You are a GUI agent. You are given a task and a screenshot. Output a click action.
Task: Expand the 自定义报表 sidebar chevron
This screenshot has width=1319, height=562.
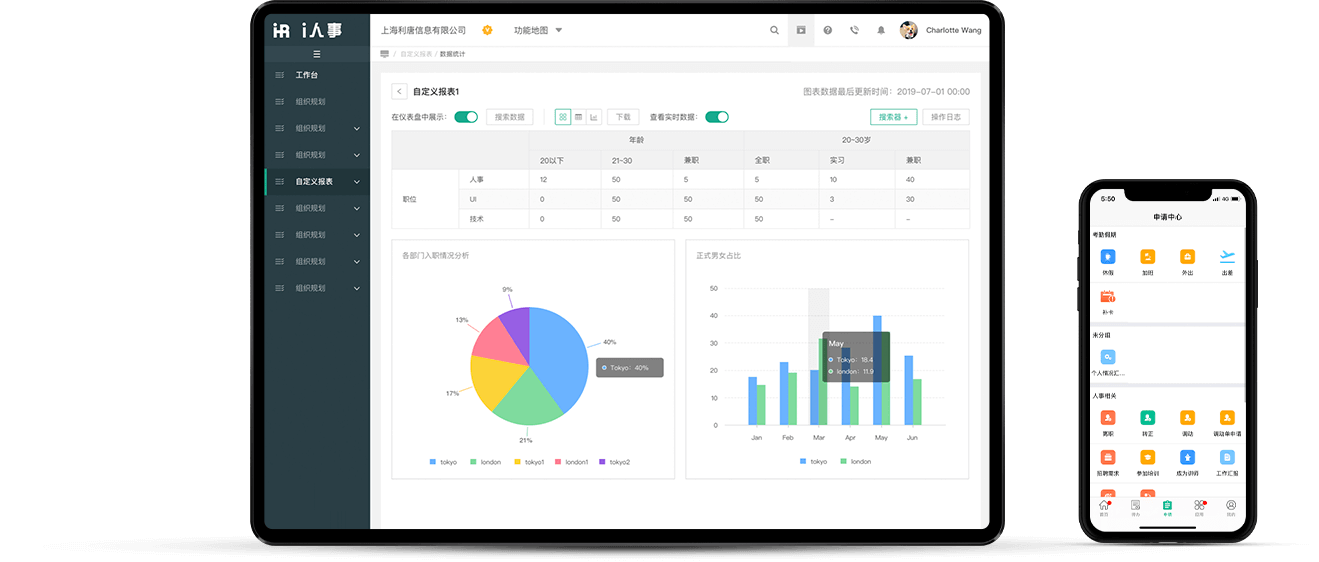click(x=357, y=182)
